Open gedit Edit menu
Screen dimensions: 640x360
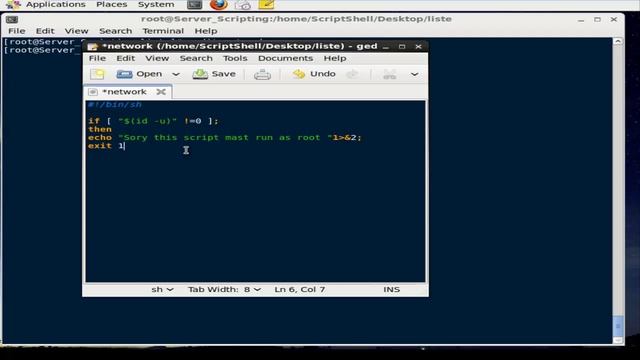pyautogui.click(x=126, y=58)
